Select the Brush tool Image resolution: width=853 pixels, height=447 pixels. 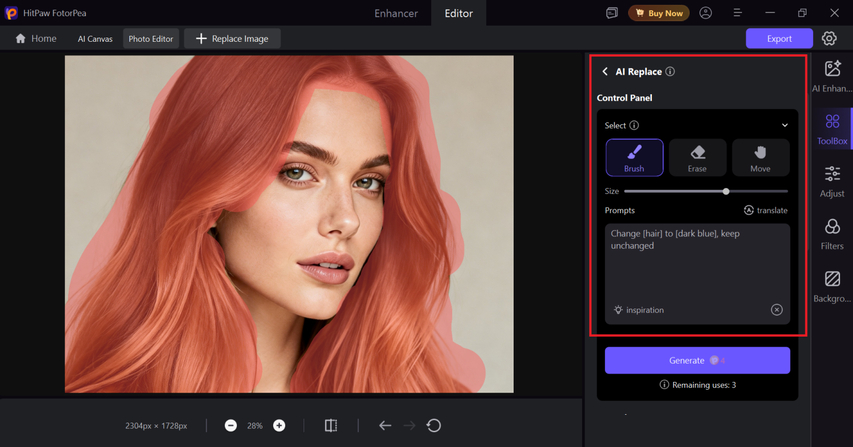[x=634, y=158]
